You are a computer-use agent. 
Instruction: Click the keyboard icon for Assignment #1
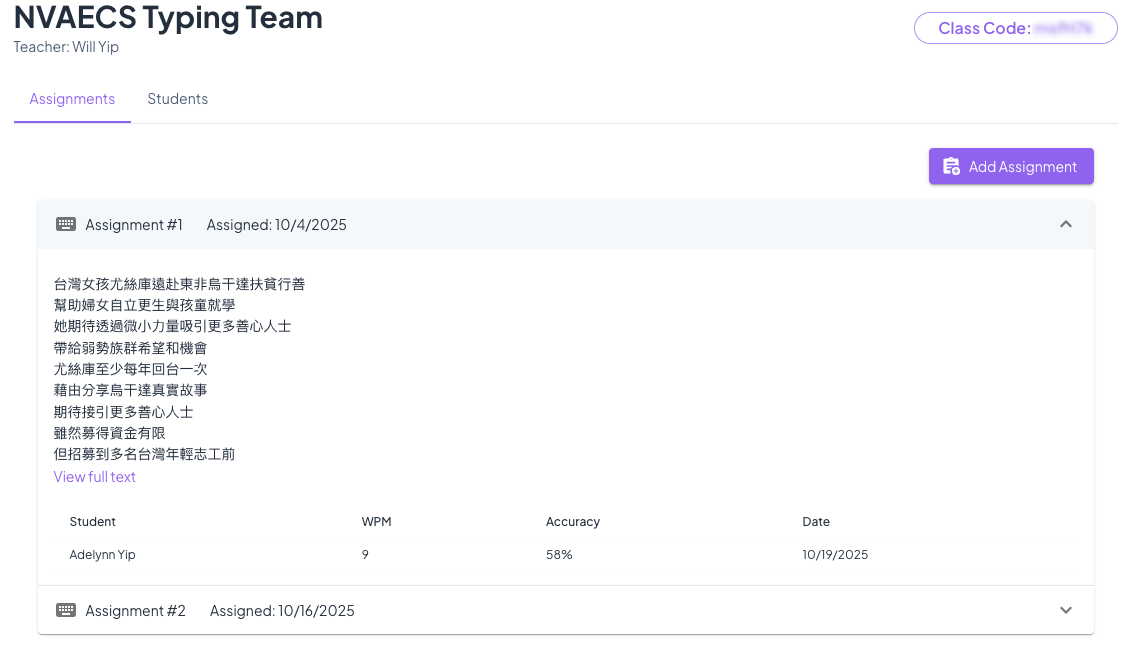pyautogui.click(x=66, y=225)
